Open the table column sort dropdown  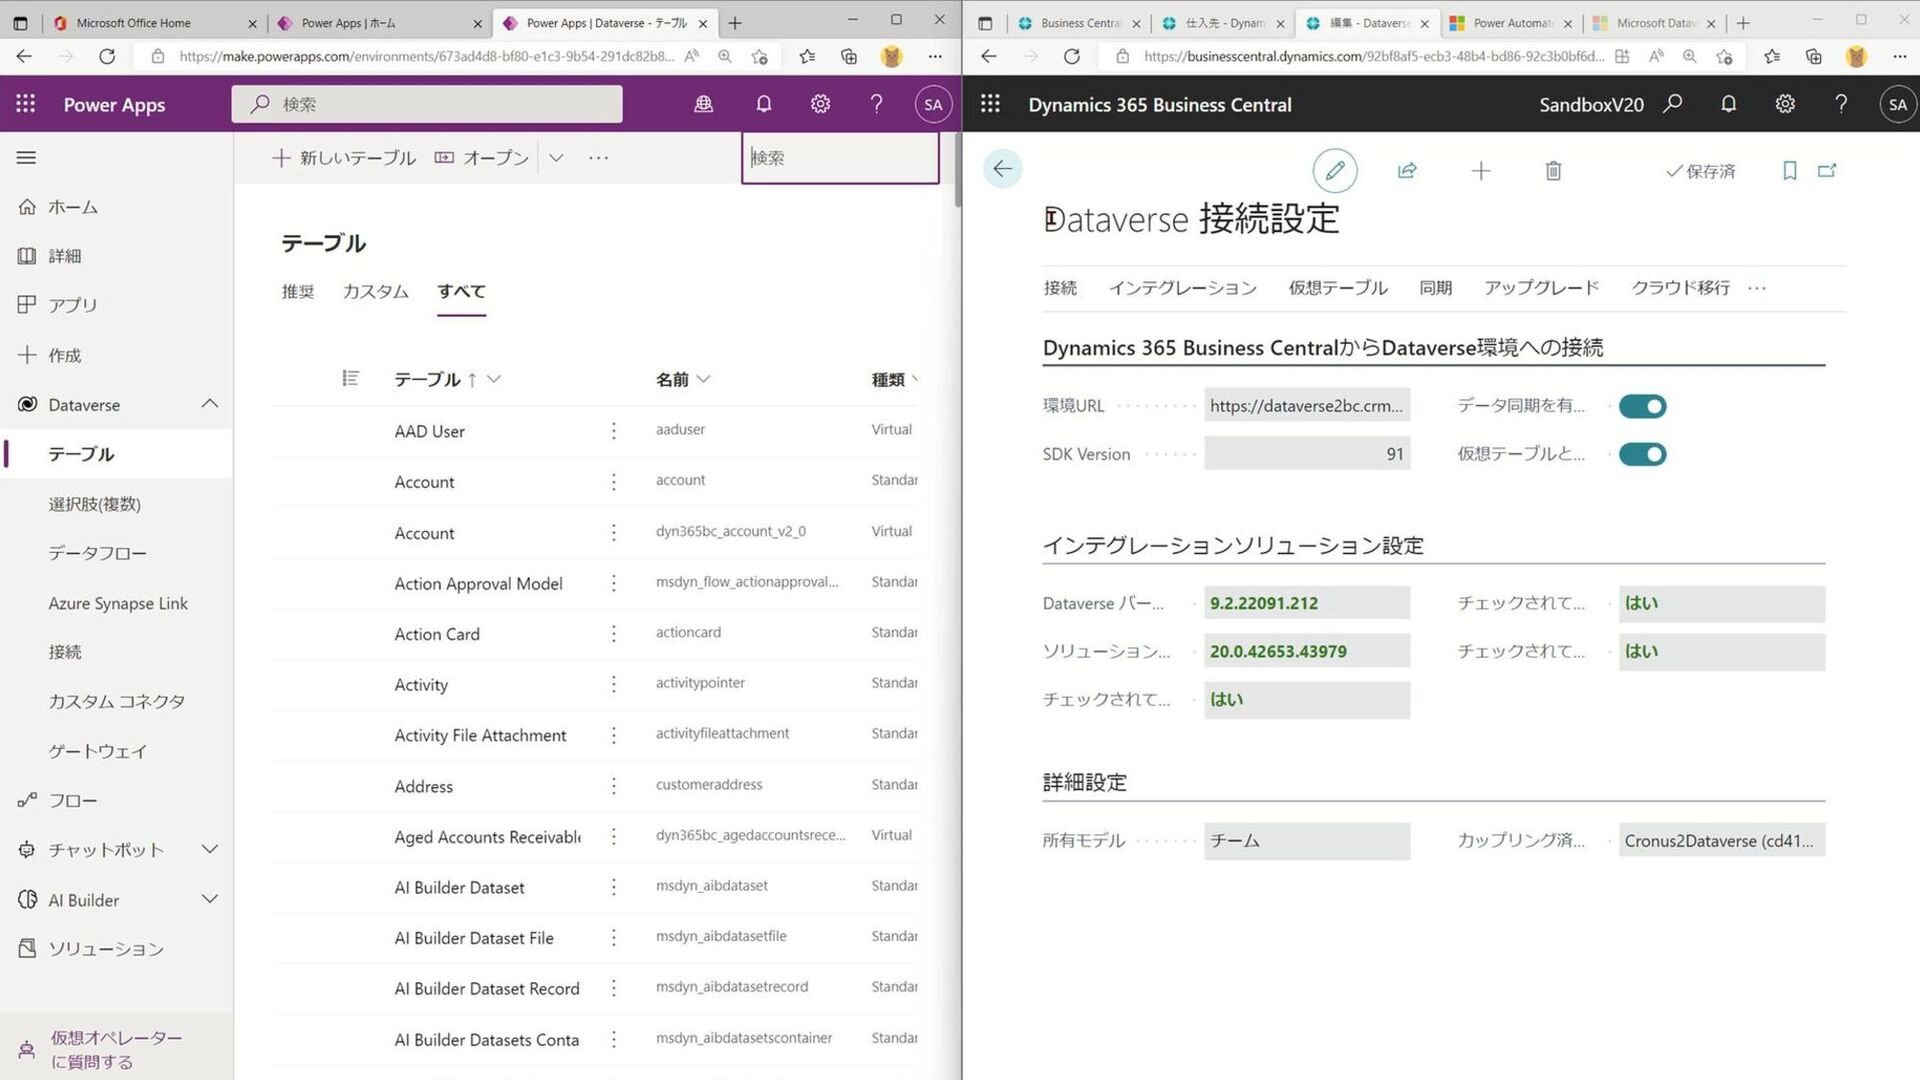coord(494,378)
